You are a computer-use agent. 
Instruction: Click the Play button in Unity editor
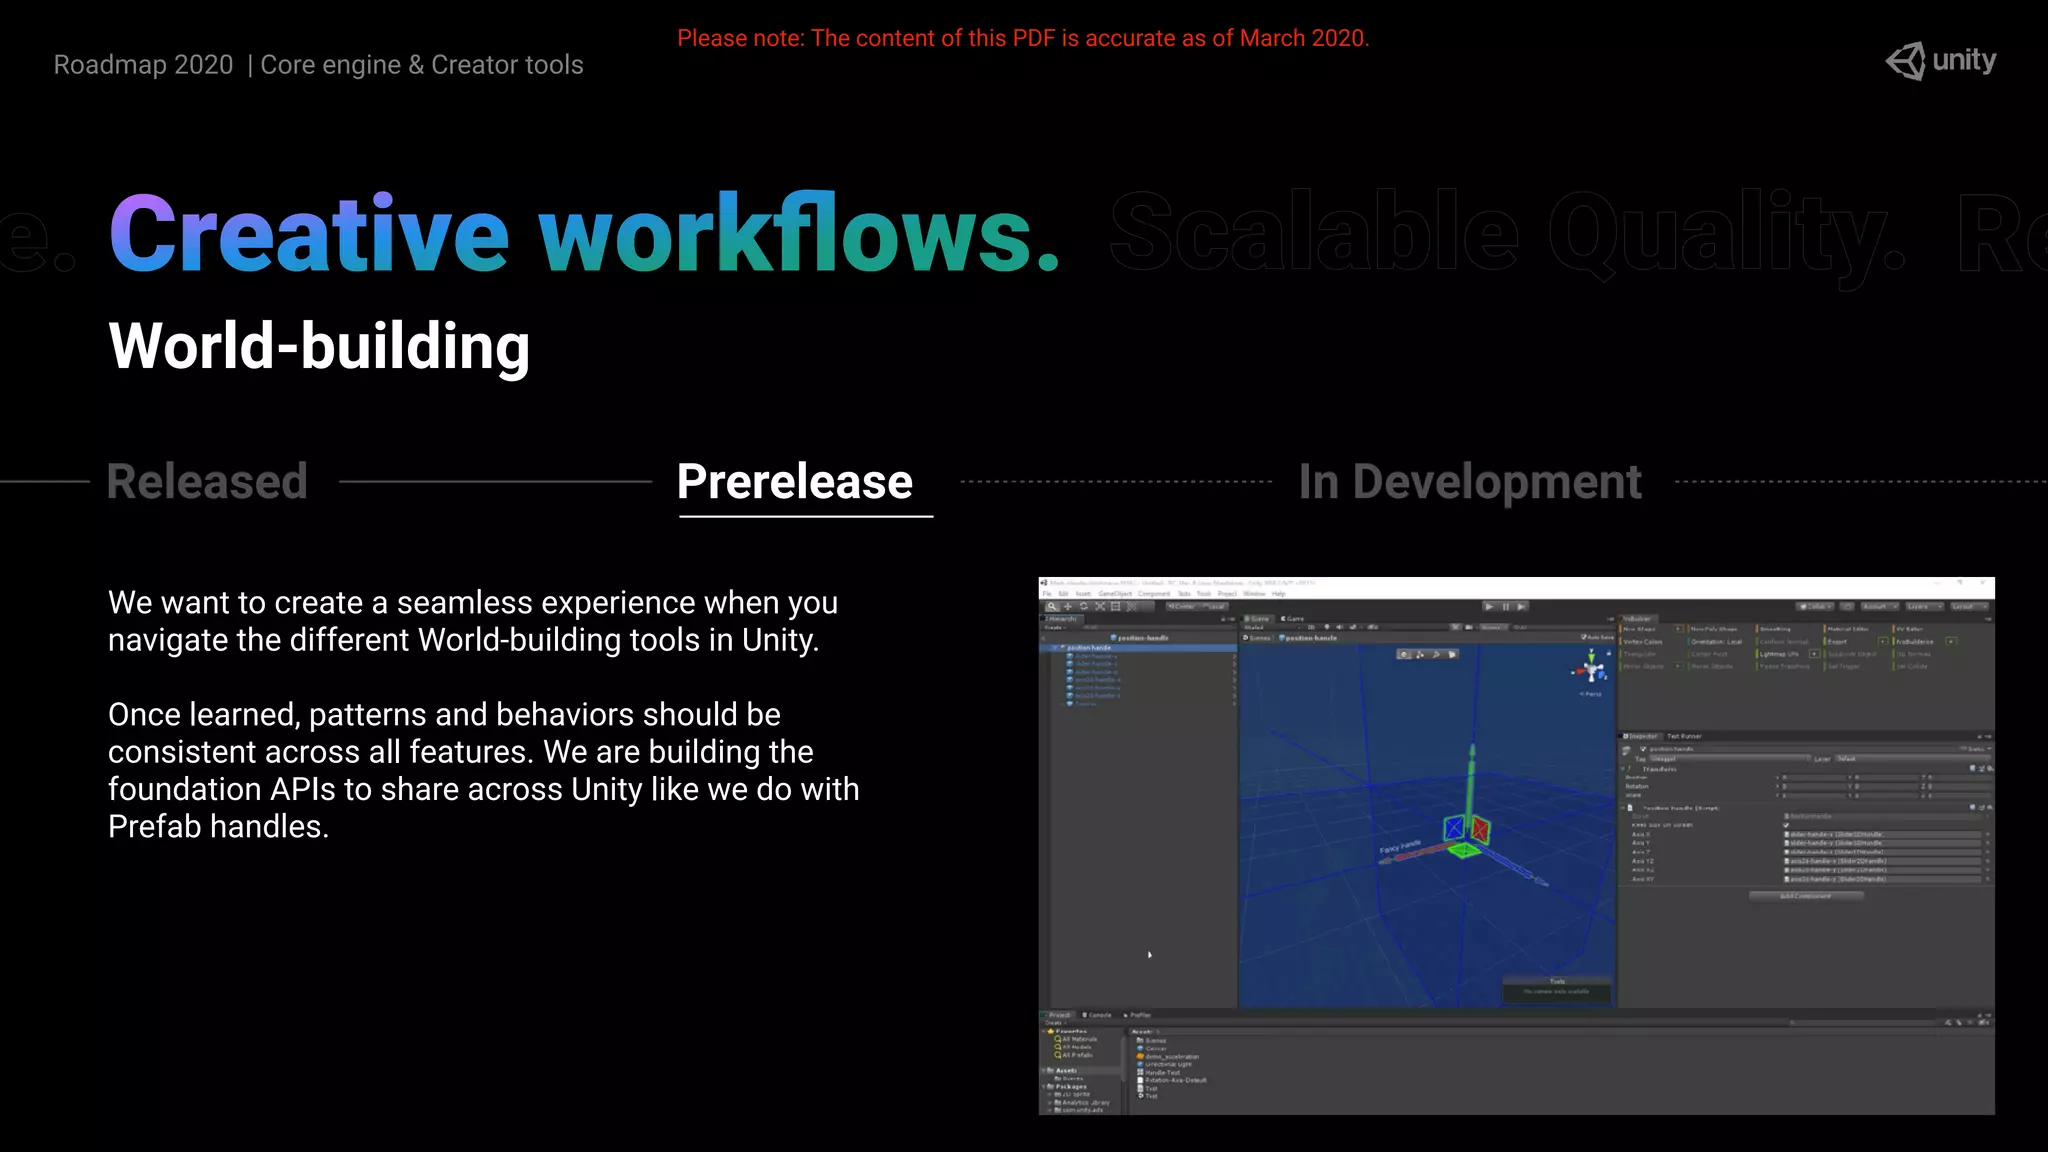tap(1489, 606)
